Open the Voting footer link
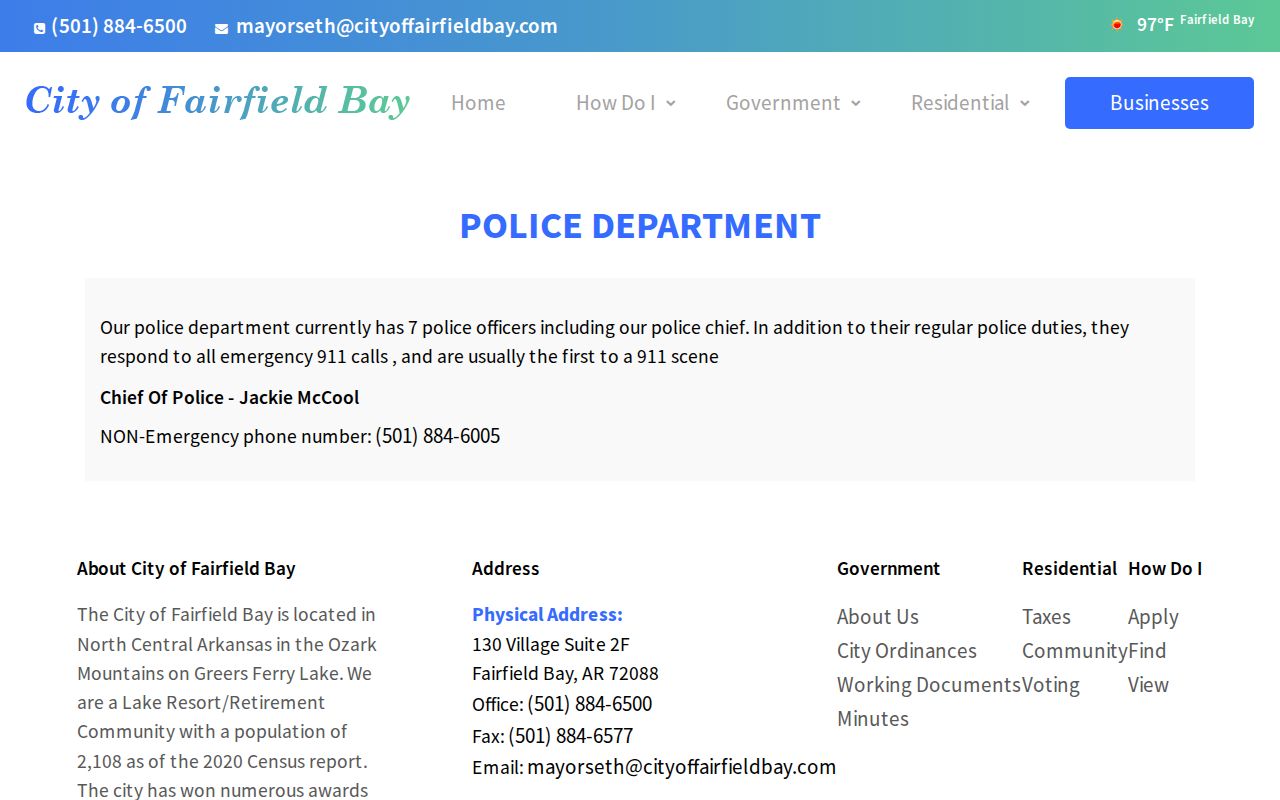Image resolution: width=1280 pixels, height=800 pixels. click(1051, 685)
